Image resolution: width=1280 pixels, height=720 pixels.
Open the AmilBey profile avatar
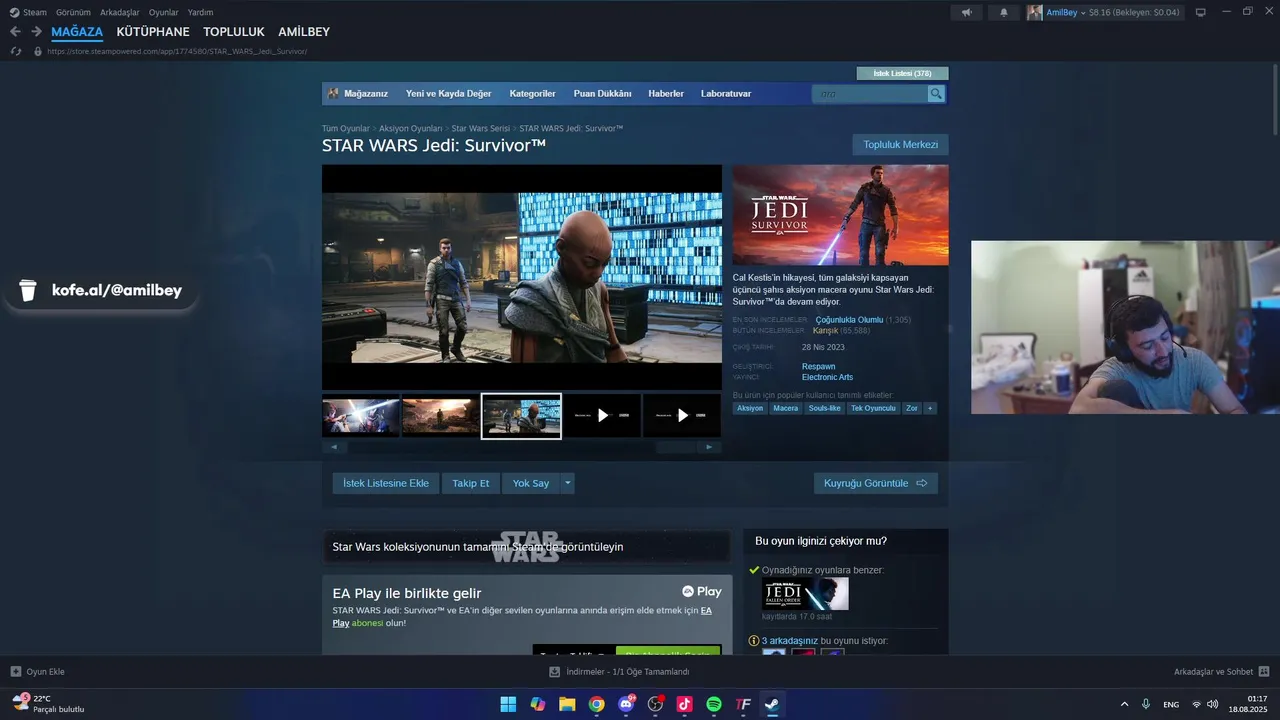coord(1034,12)
